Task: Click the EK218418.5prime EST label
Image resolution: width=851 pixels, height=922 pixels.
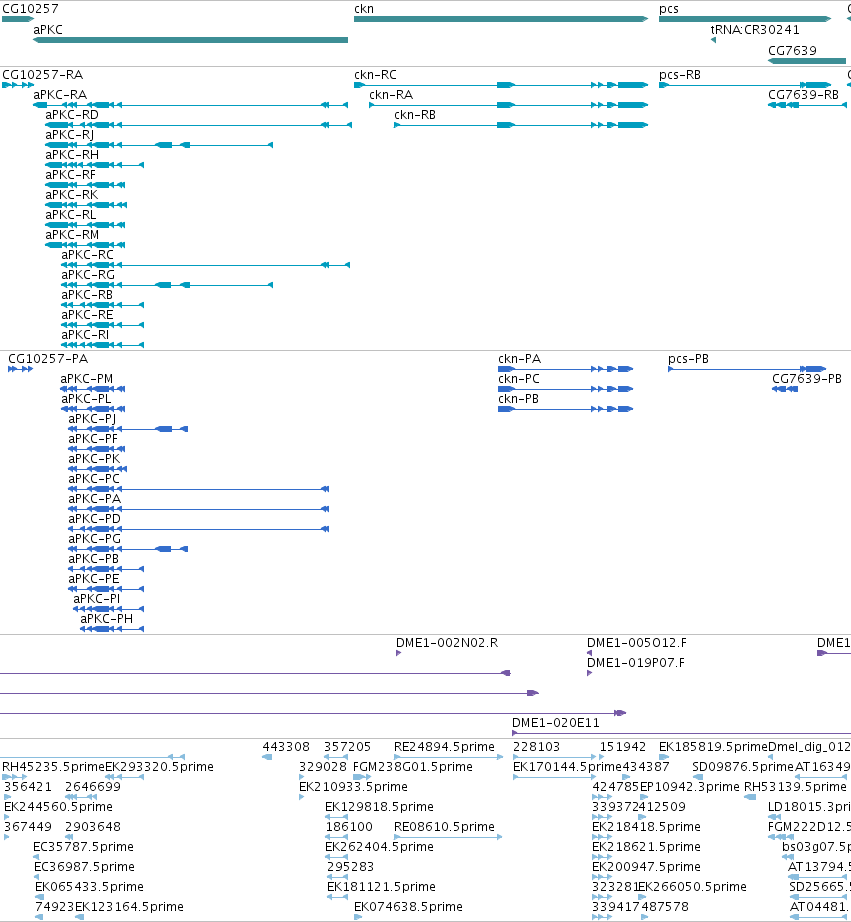Action: (646, 827)
